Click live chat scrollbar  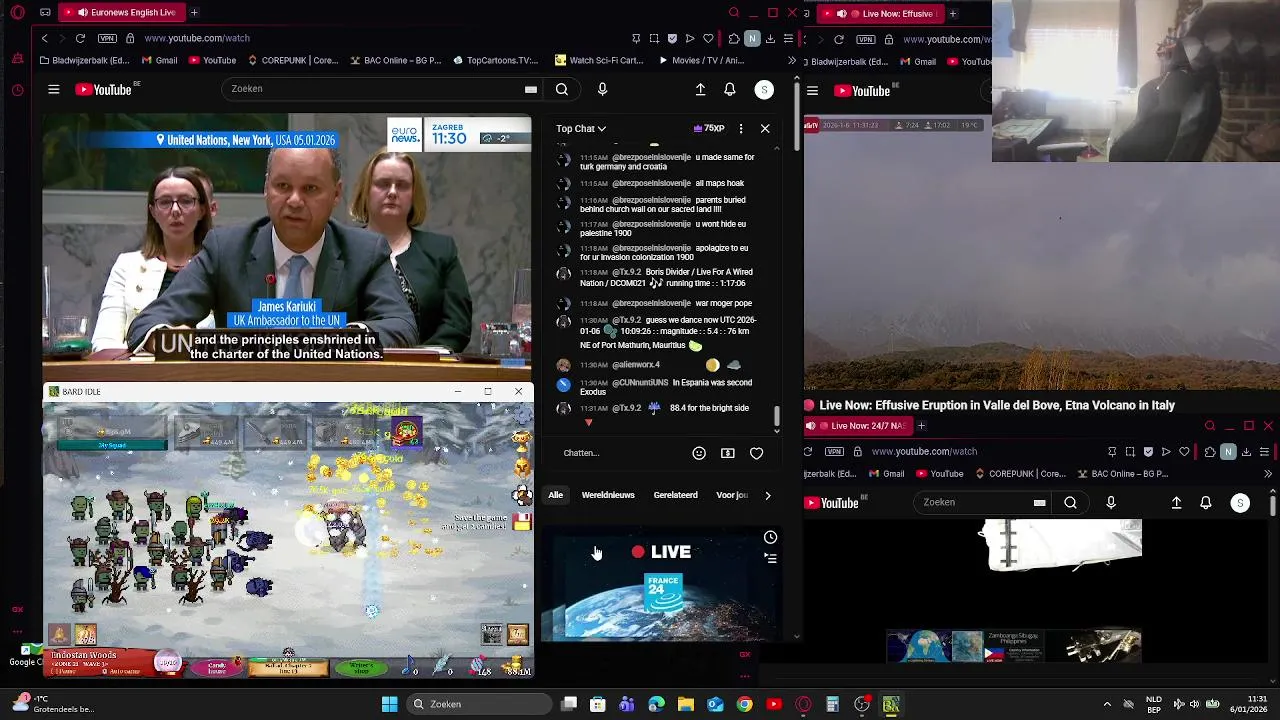point(776,417)
